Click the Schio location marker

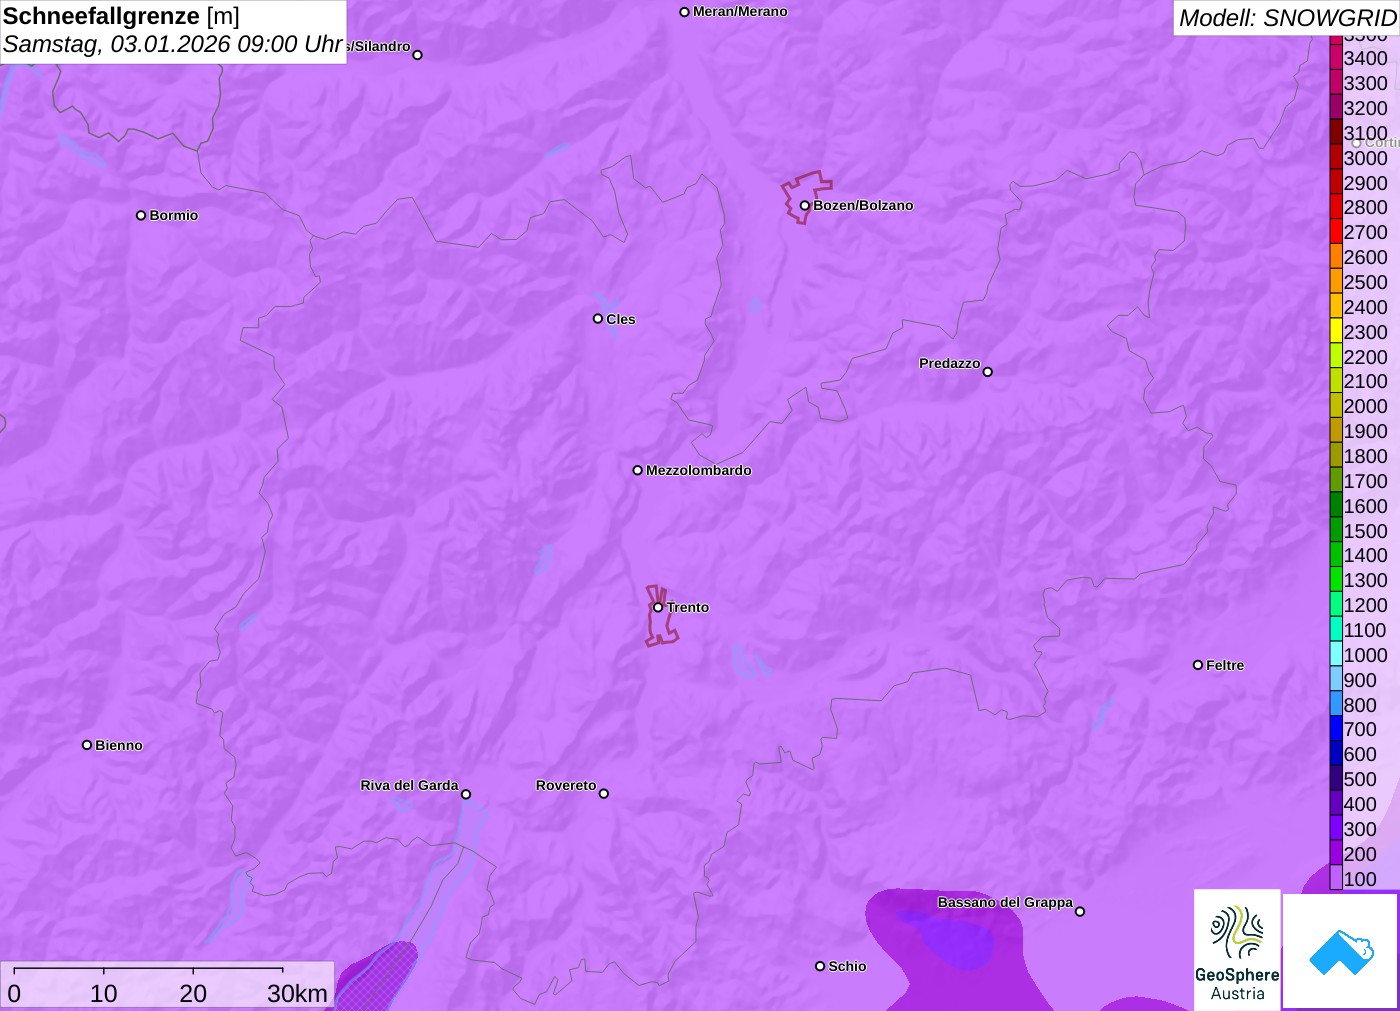820,966
